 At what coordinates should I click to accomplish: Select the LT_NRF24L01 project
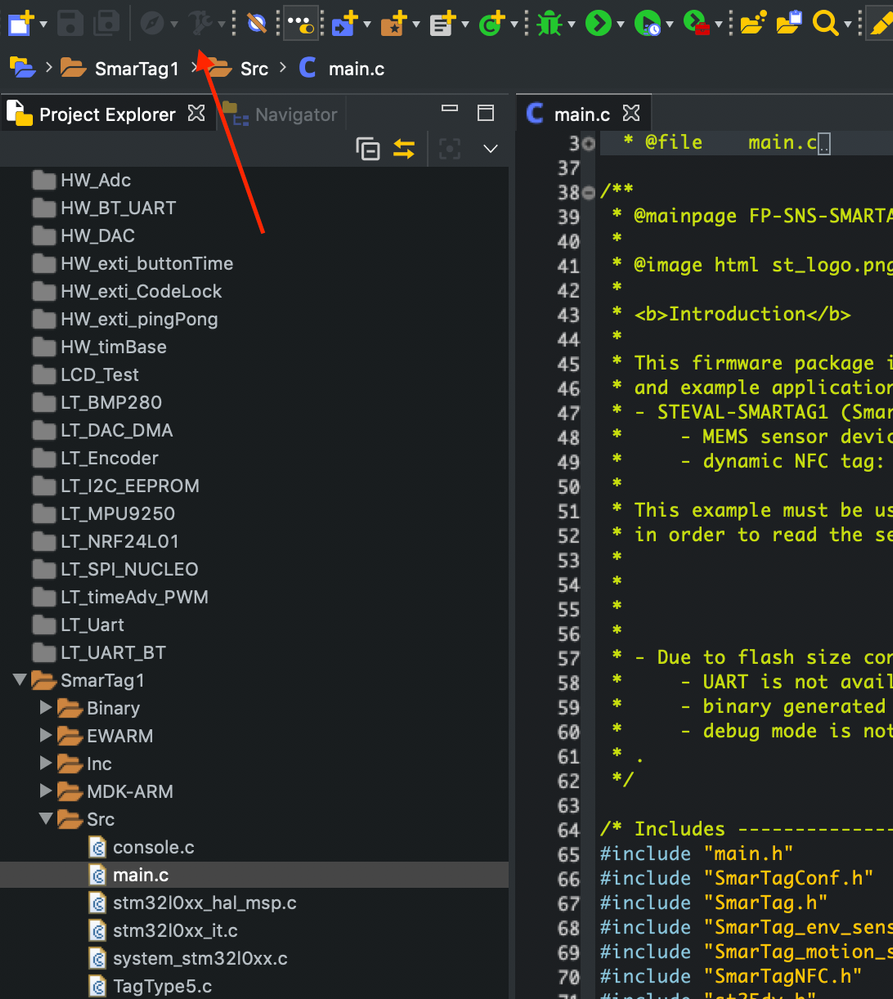[x=120, y=542]
